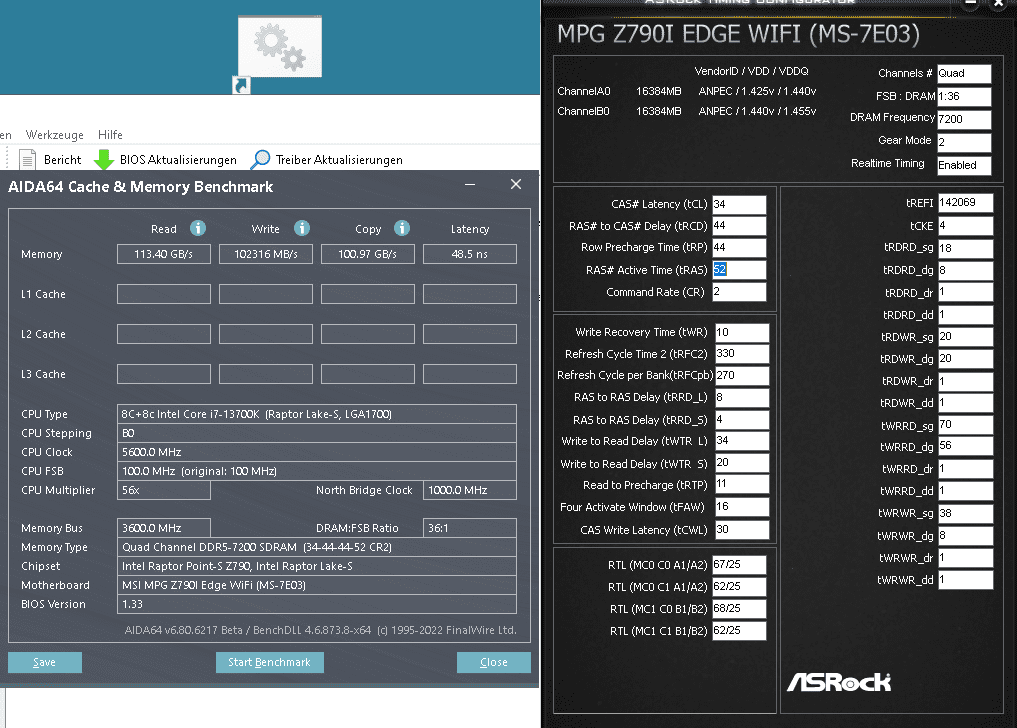Click the RTL (MC0 C0 A1/A2) field
The width and height of the screenshot is (1017, 728).
click(739, 564)
